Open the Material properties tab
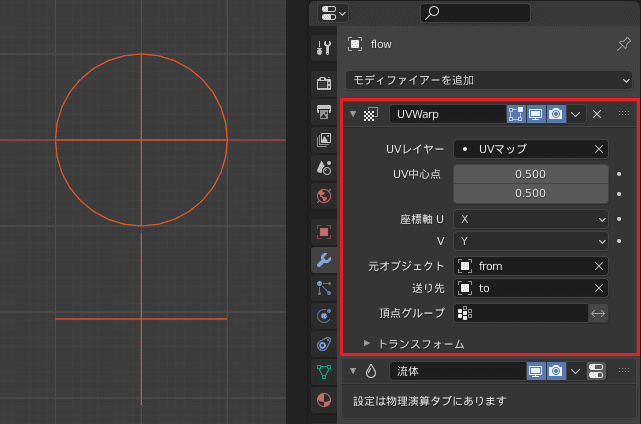This screenshot has height=424, width=641. click(324, 400)
